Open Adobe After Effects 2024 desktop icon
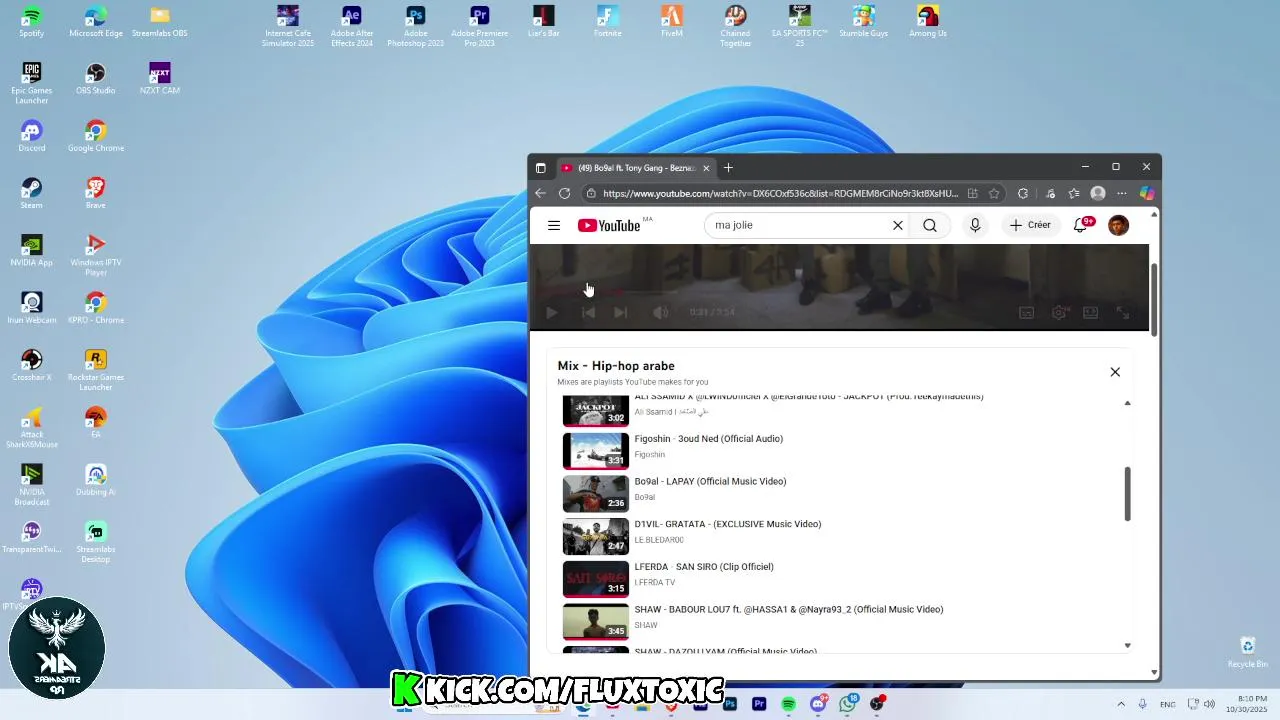Image resolution: width=1280 pixels, height=720 pixels. [x=352, y=26]
